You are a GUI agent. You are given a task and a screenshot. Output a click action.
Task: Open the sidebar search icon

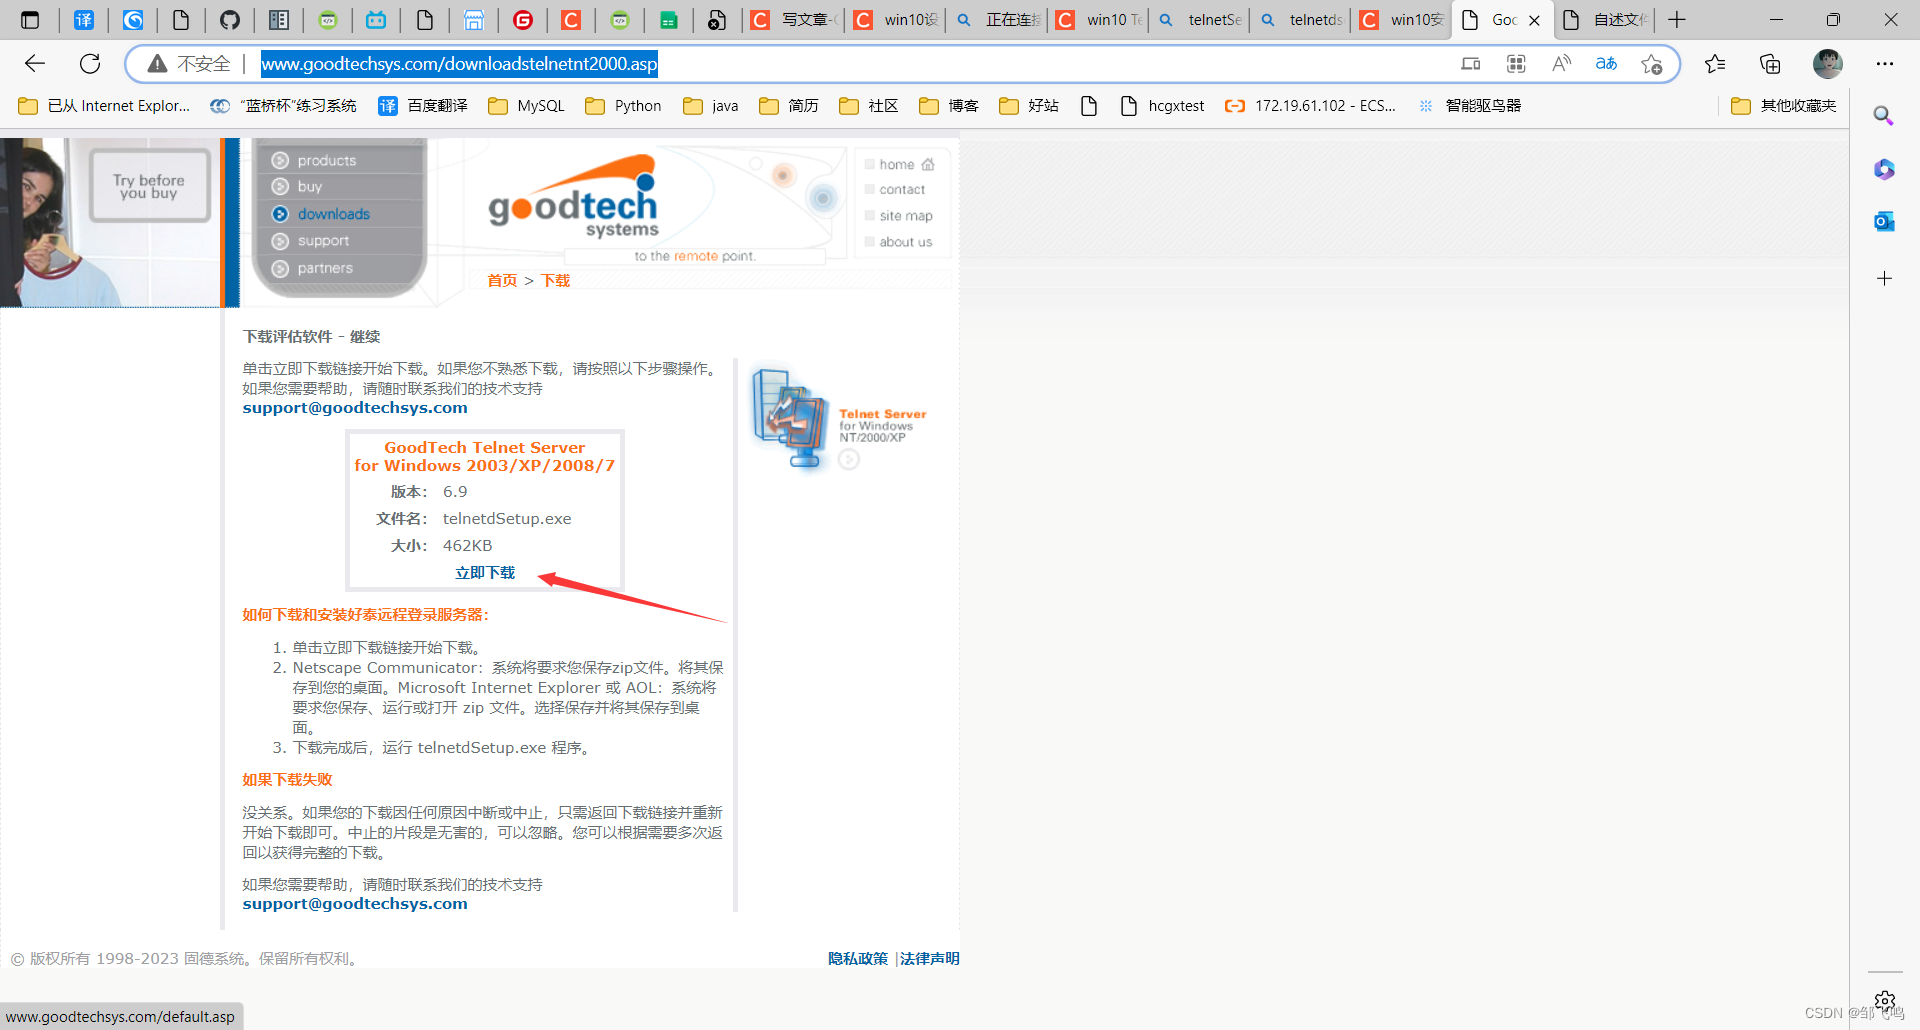click(1884, 116)
